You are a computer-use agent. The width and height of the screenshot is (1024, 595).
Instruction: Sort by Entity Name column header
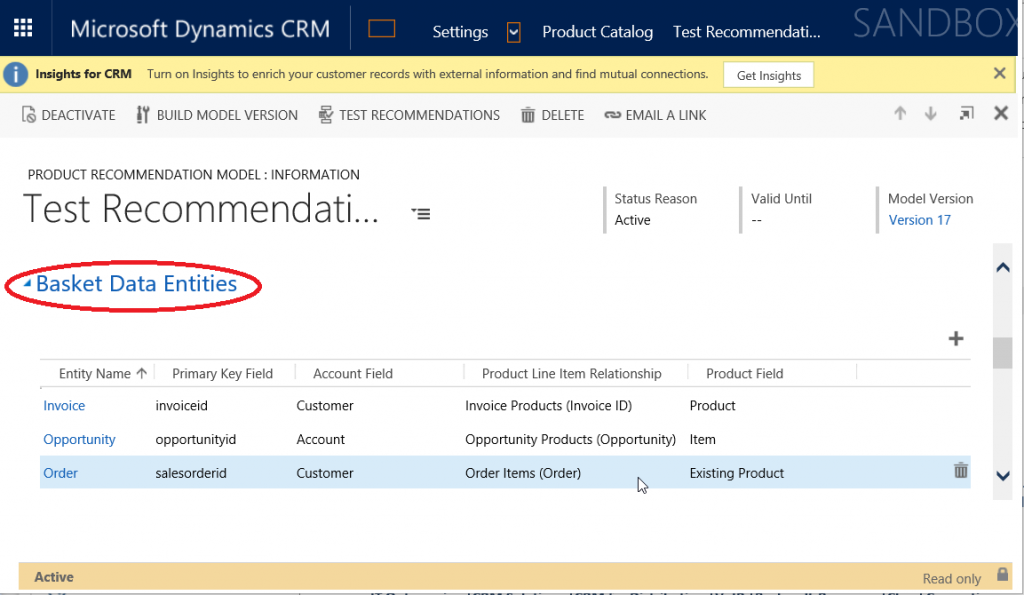tap(102, 374)
